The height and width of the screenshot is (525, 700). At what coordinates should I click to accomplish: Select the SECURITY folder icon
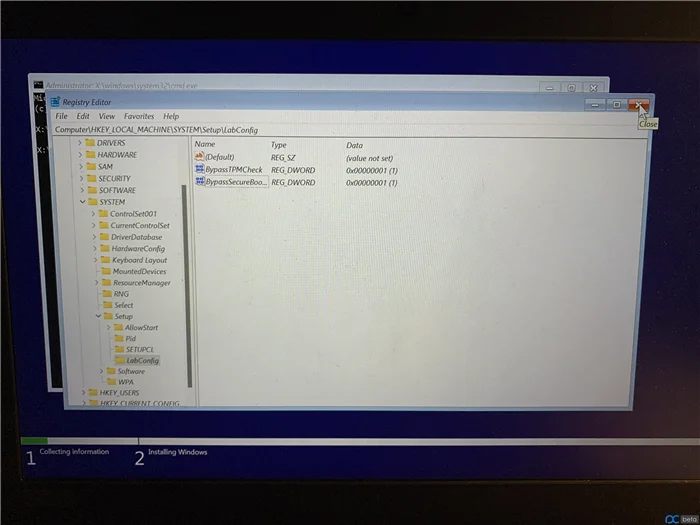point(92,178)
